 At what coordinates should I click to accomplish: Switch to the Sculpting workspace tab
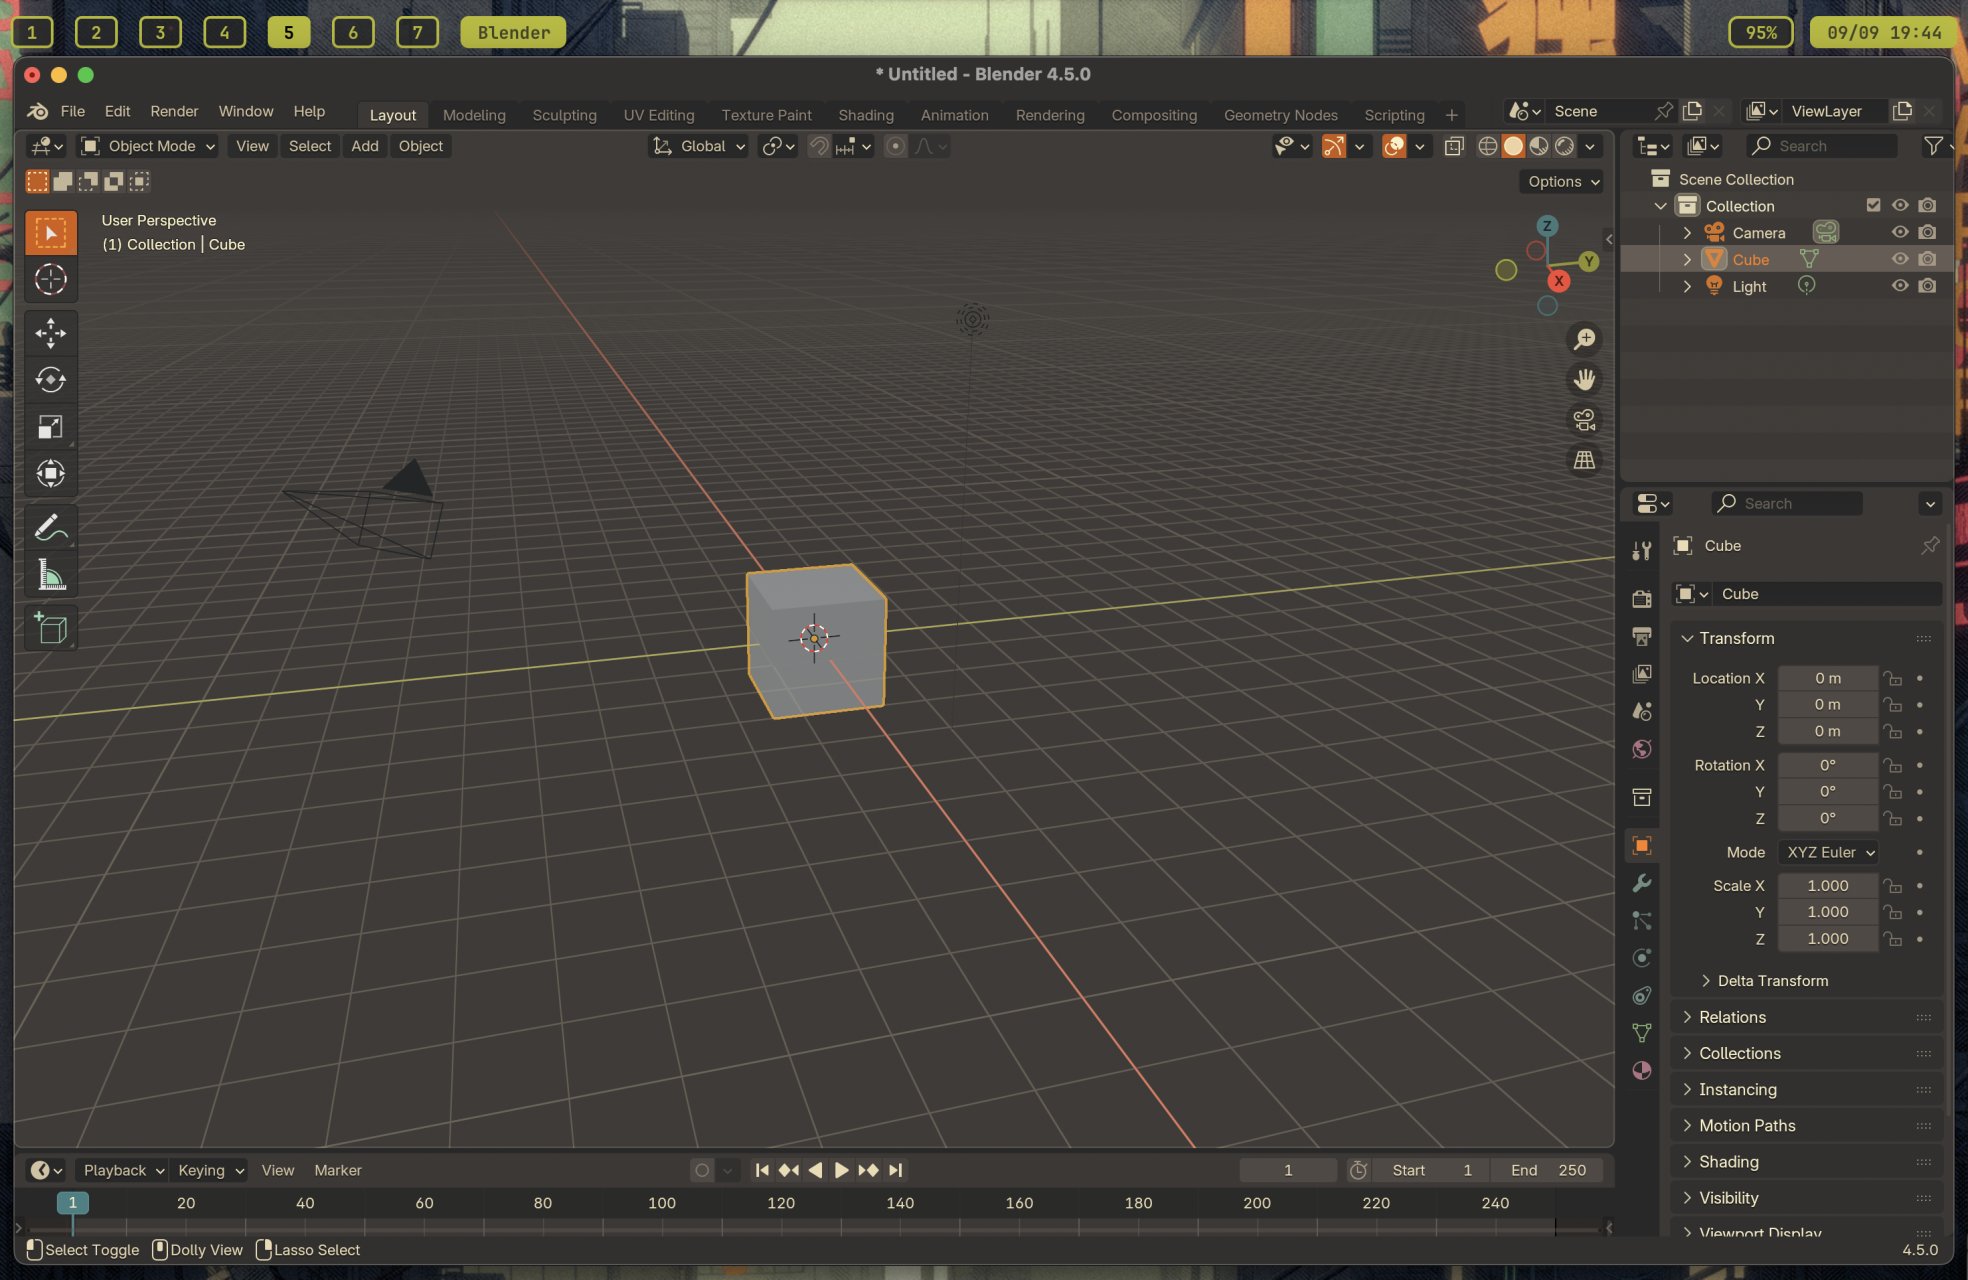(564, 115)
